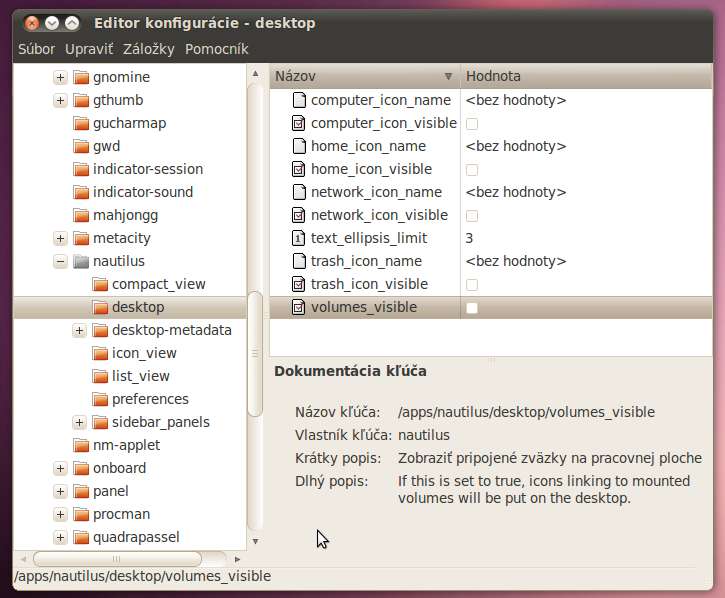This screenshot has height=598, width=725.
Task: Click the status bar key path
Action: pos(142,576)
